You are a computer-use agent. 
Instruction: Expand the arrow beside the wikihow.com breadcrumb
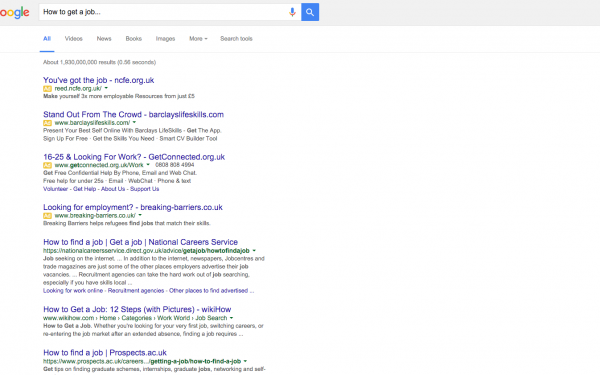[232, 318]
